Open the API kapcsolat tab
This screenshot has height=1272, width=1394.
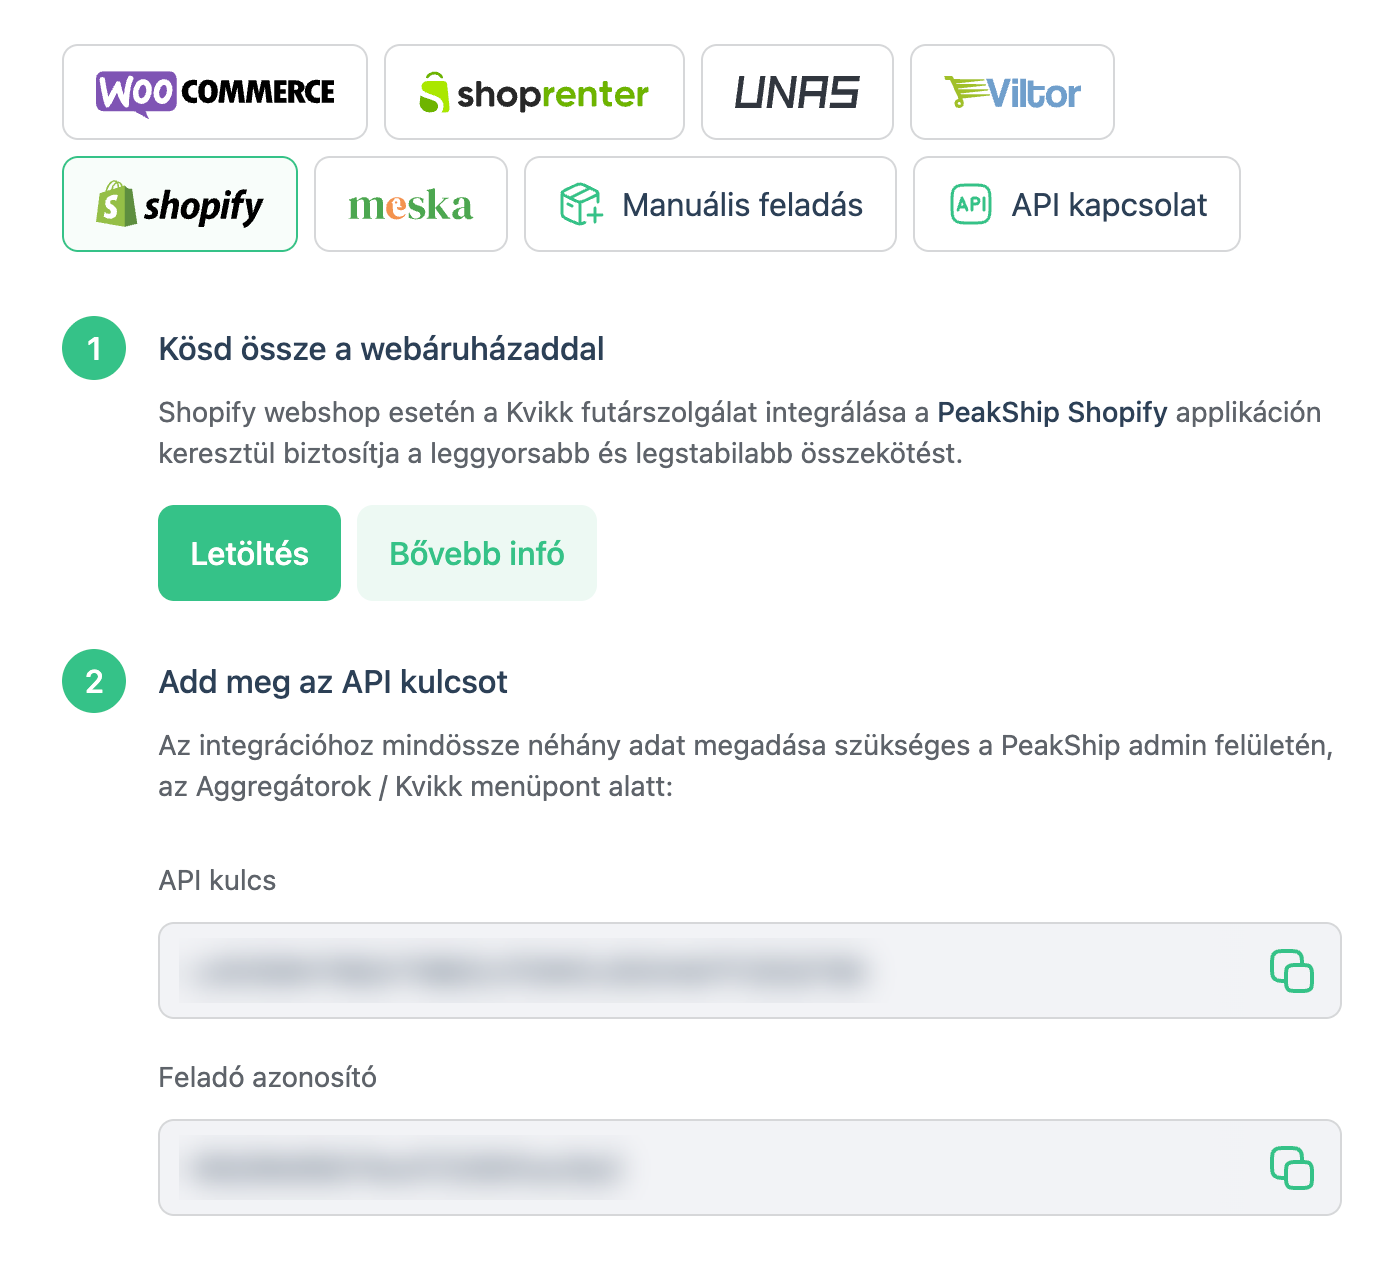[1077, 204]
